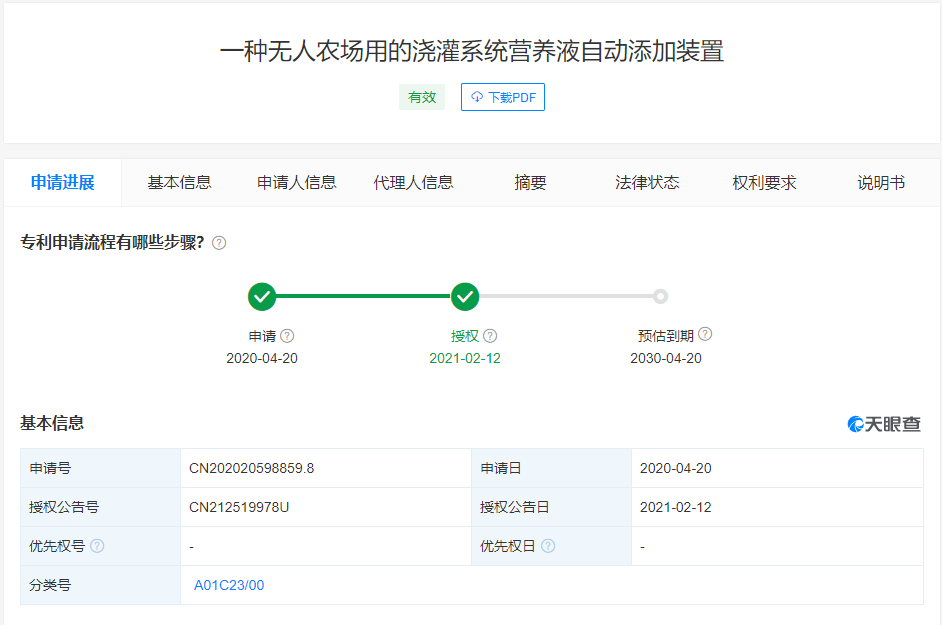Click help icon beside 专利申请流程有哪些步骤
The height and width of the screenshot is (625, 942).
click(x=219, y=243)
